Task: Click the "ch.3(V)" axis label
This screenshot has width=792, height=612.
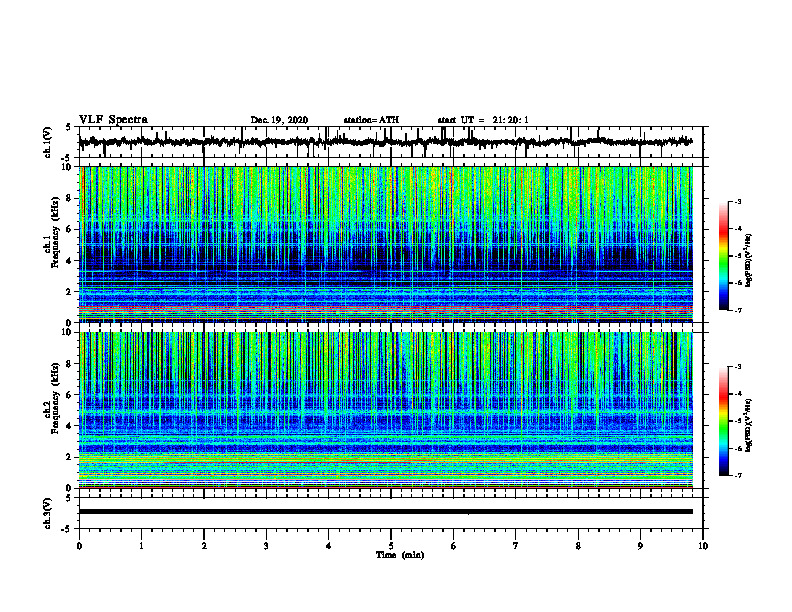Action: pos(48,513)
